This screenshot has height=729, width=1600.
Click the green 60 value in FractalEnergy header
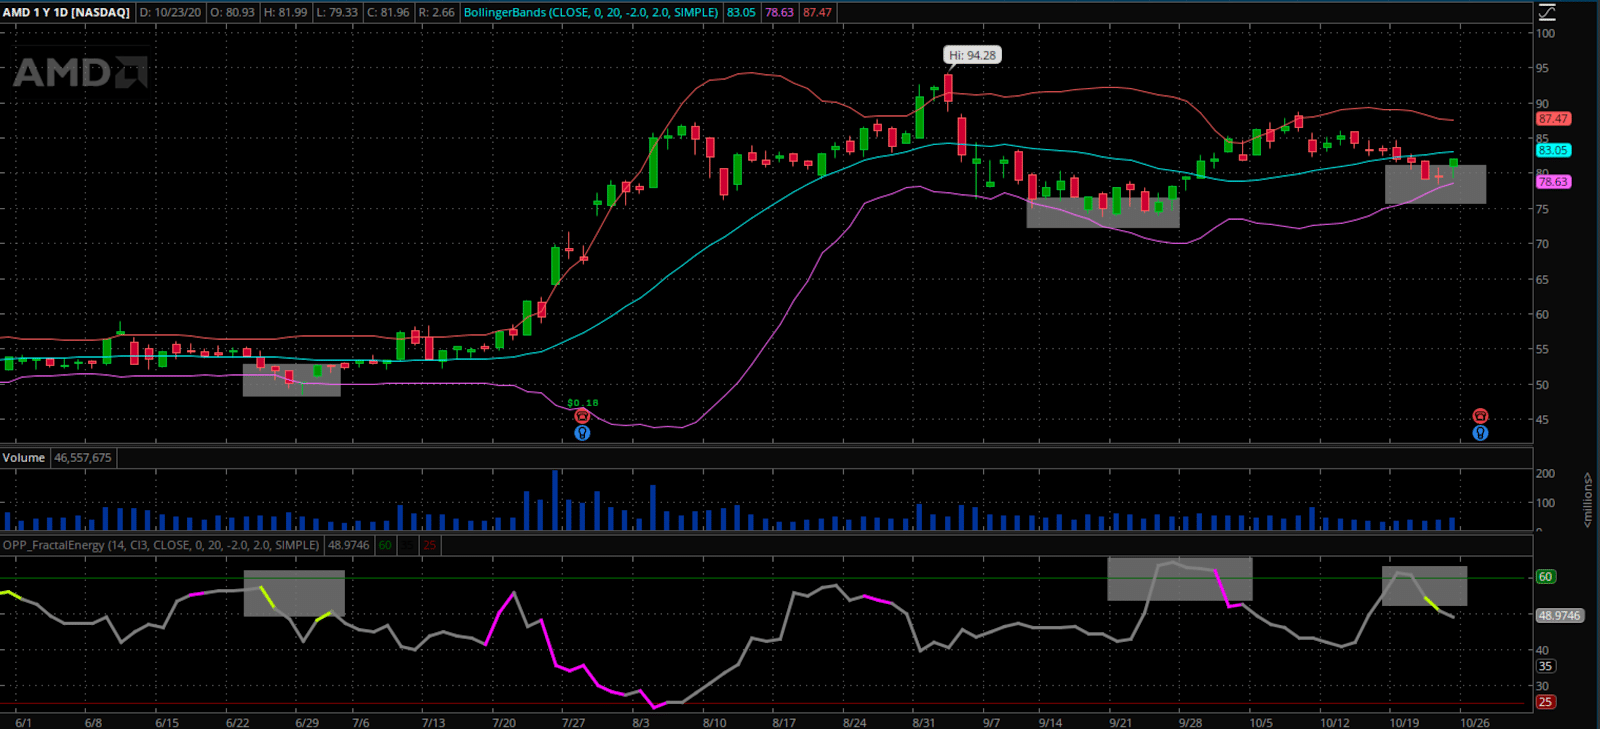pyautogui.click(x=385, y=545)
